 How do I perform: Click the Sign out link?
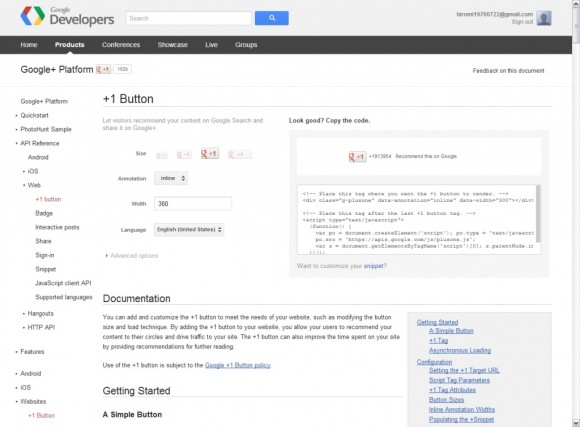(x=522, y=22)
